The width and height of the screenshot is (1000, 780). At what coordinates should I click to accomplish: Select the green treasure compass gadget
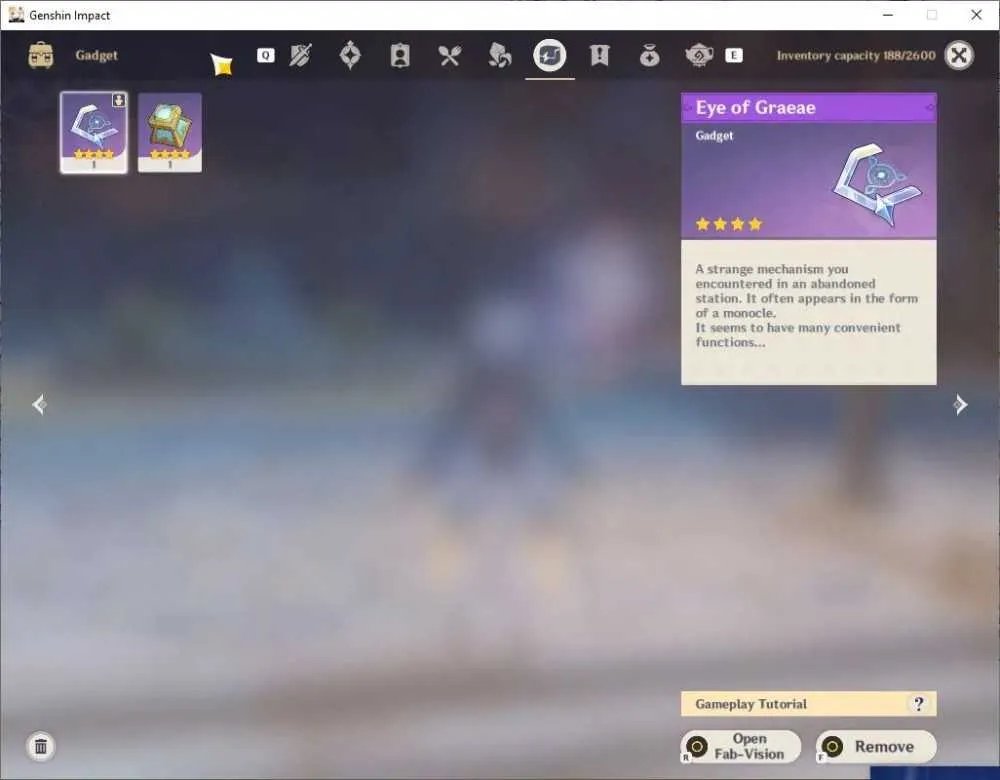coord(170,132)
